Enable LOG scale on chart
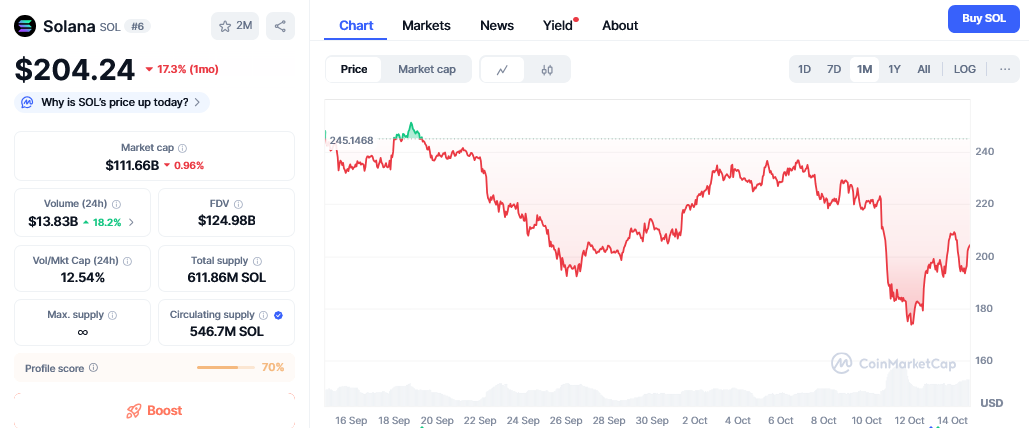This screenshot has width=1029, height=428. tap(965, 69)
